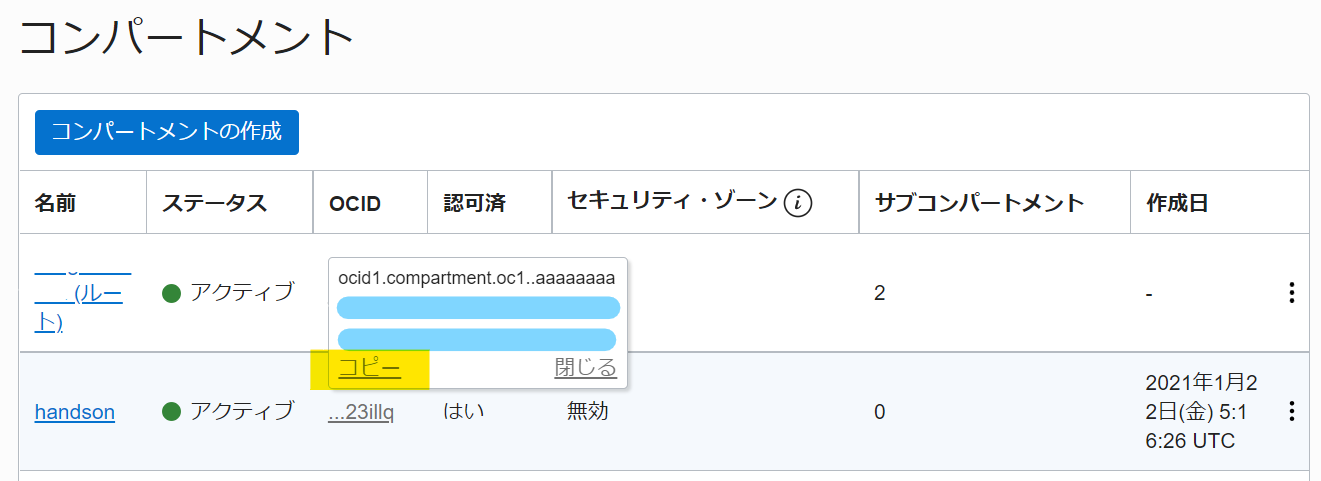Click the green status dot in root row

pyautogui.click(x=171, y=293)
